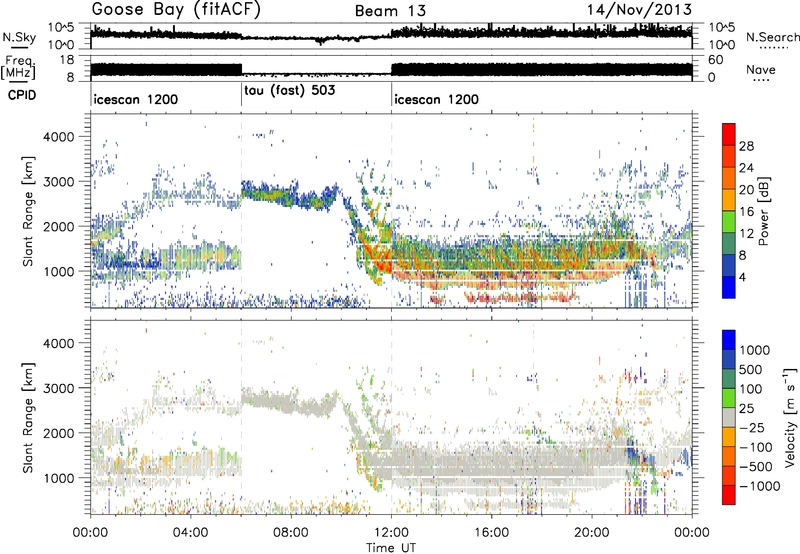Image resolution: width=800 pixels, height=554 pixels.
Task: Click the '28' tick on the Power scale
Action: [x=746, y=146]
